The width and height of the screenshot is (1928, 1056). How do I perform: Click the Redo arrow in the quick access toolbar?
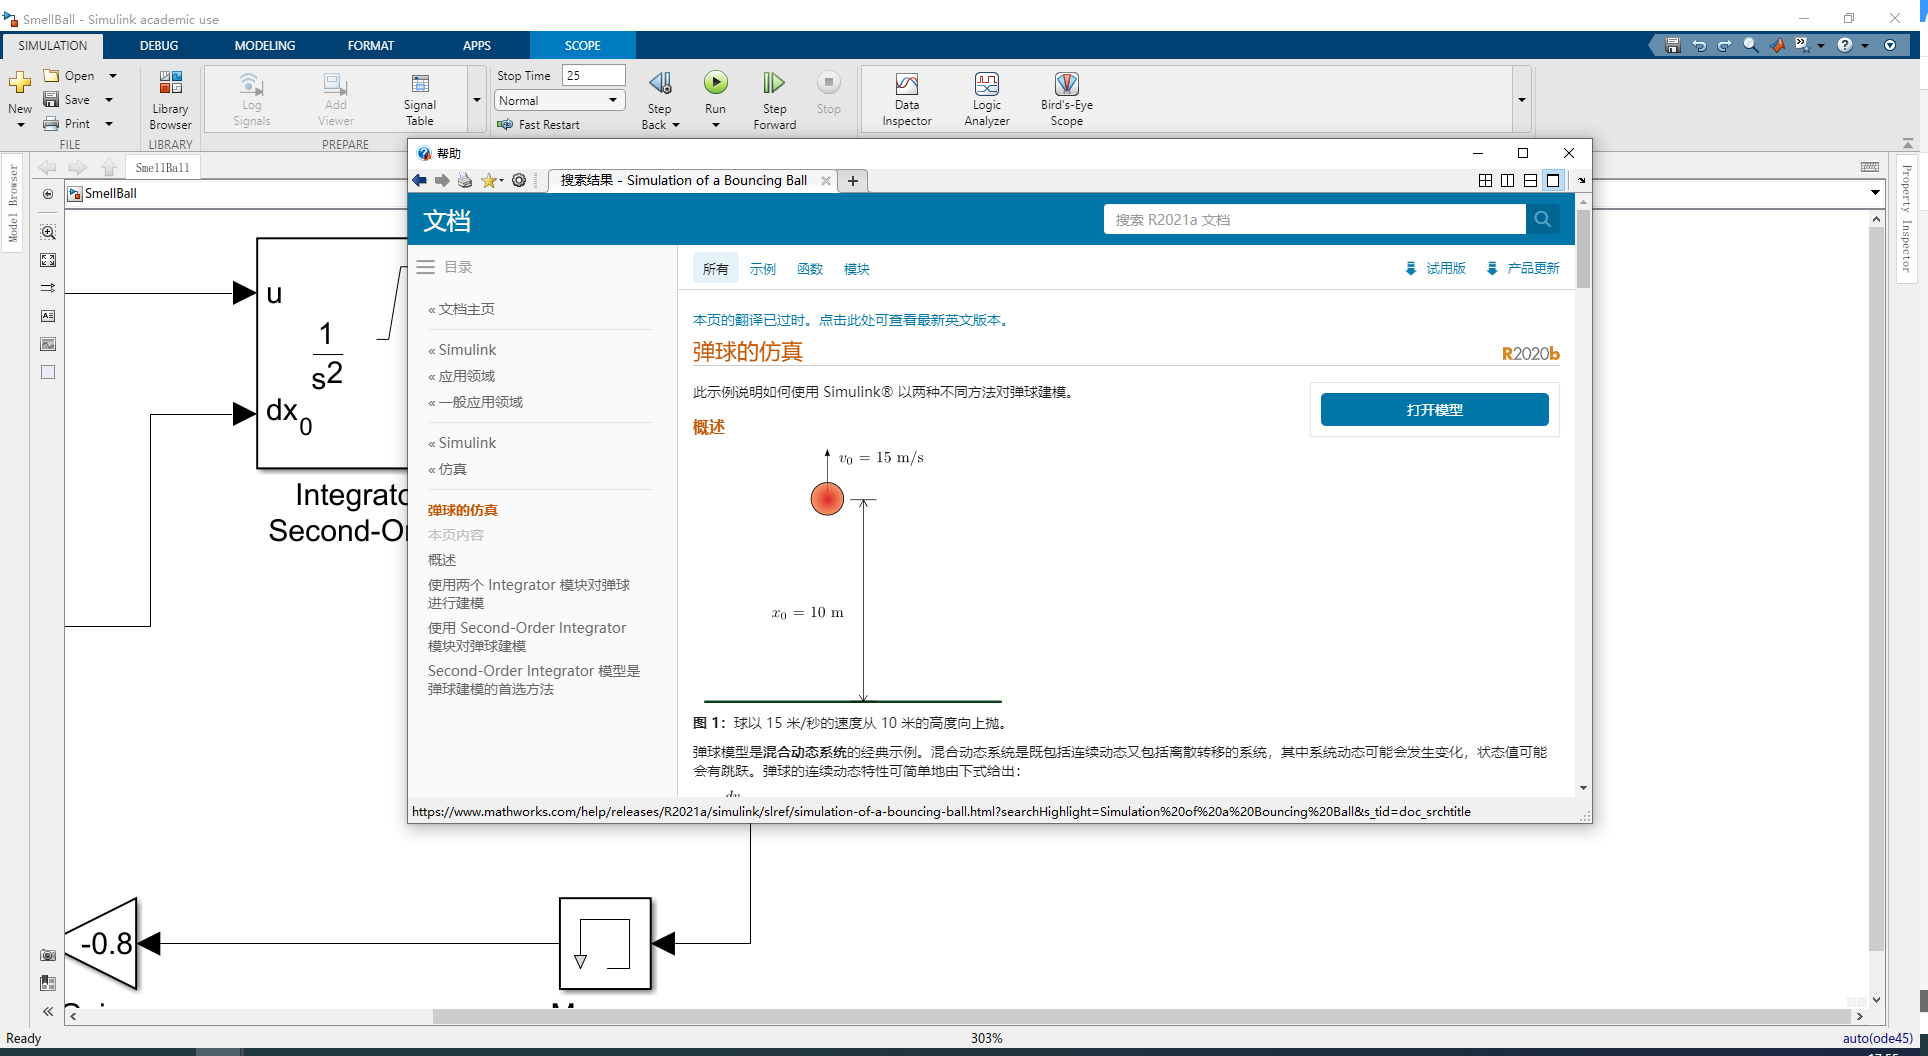pos(1724,45)
